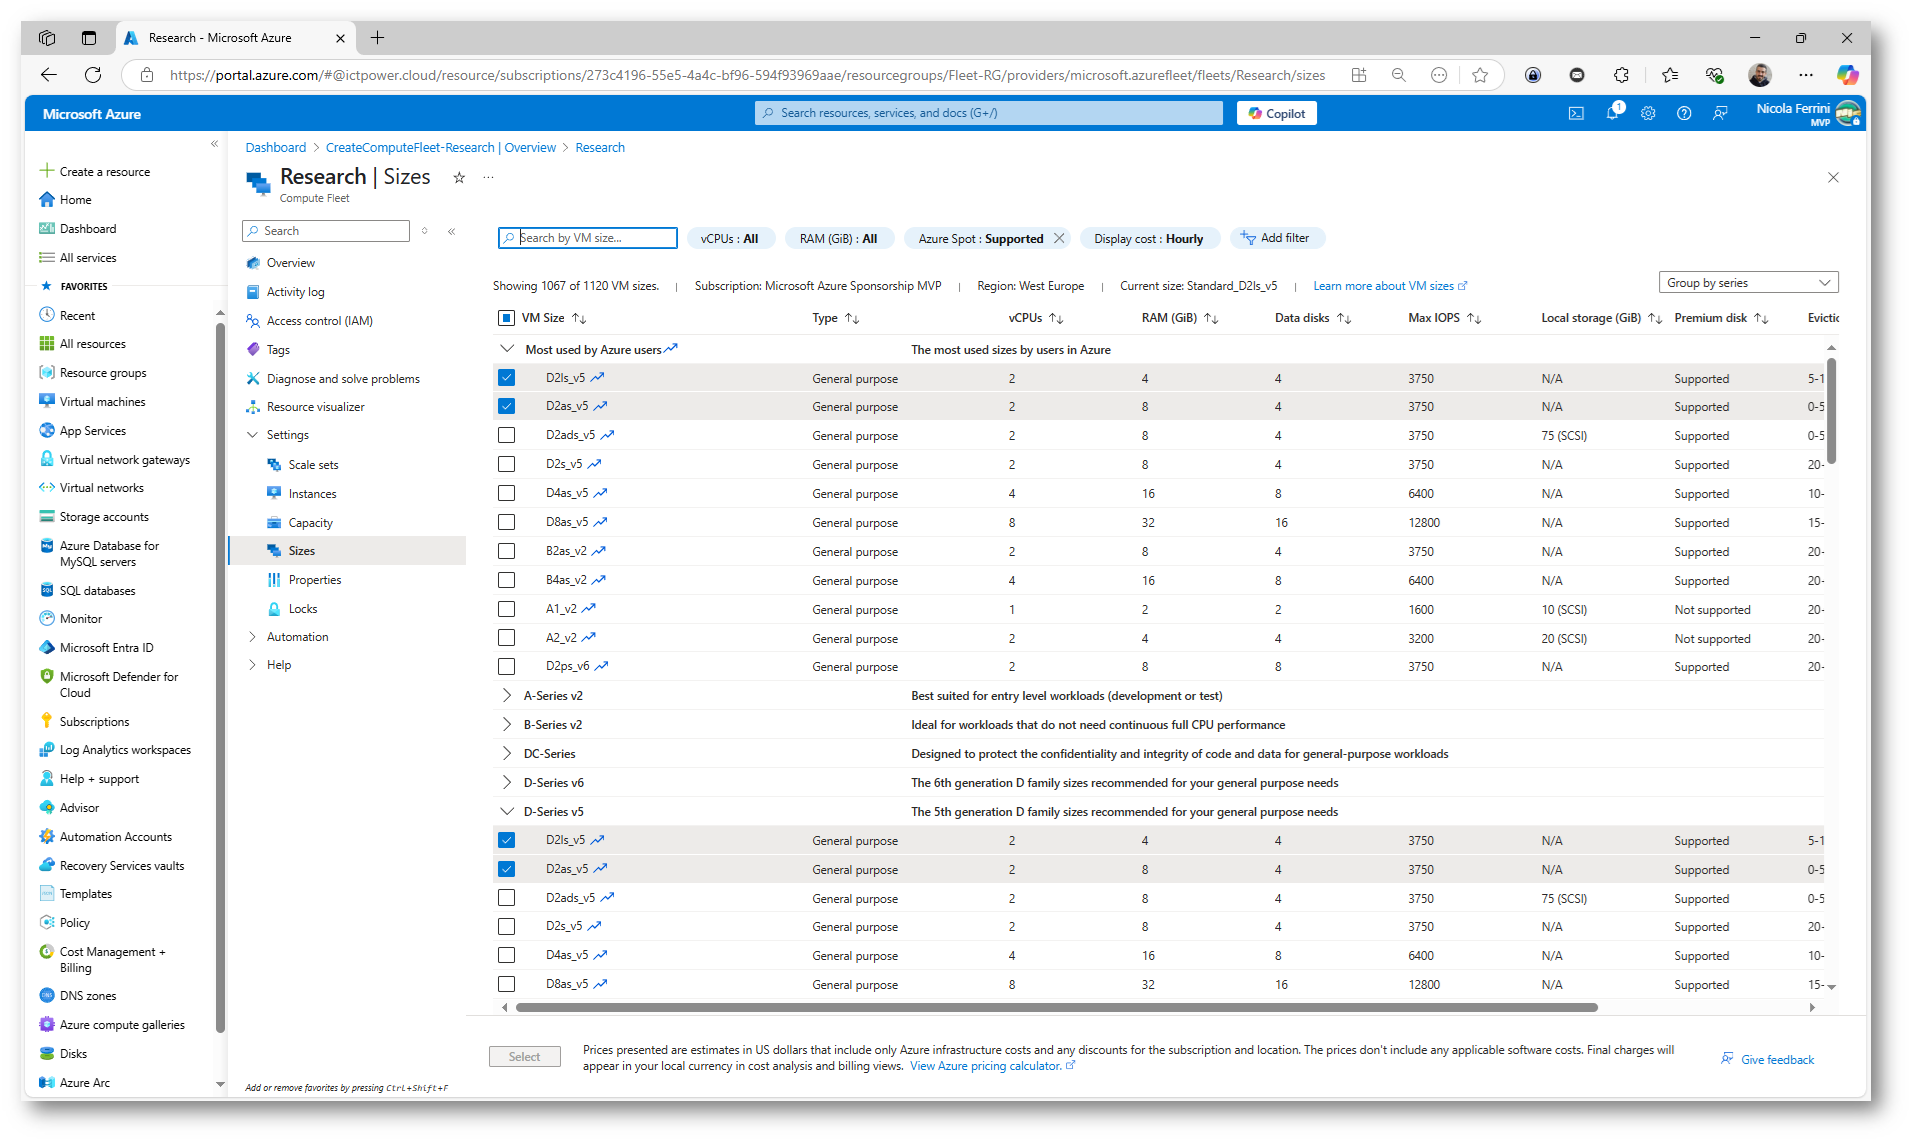Image resolution: width=1913 pixels, height=1143 pixels.
Task: Click the Search by VM size field
Action: [588, 238]
